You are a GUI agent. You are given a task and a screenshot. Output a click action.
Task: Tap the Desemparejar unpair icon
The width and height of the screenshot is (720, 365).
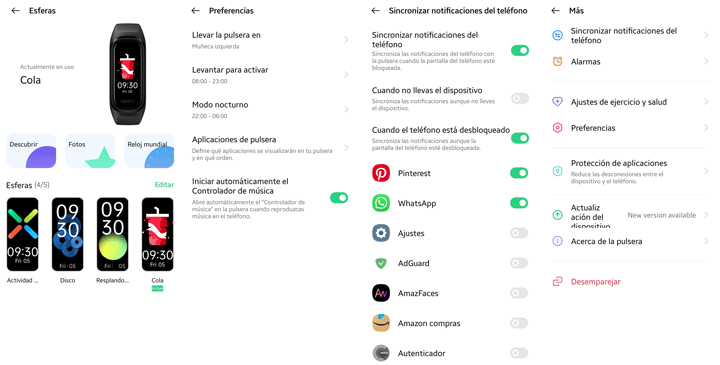(557, 281)
